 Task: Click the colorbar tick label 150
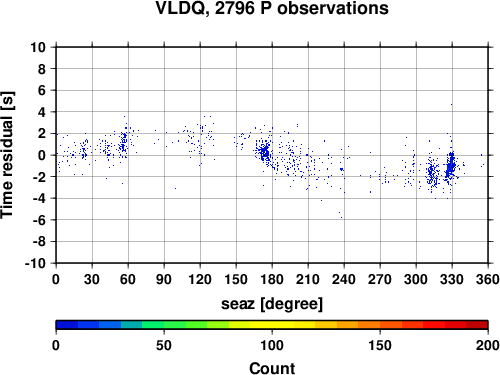coord(380,345)
